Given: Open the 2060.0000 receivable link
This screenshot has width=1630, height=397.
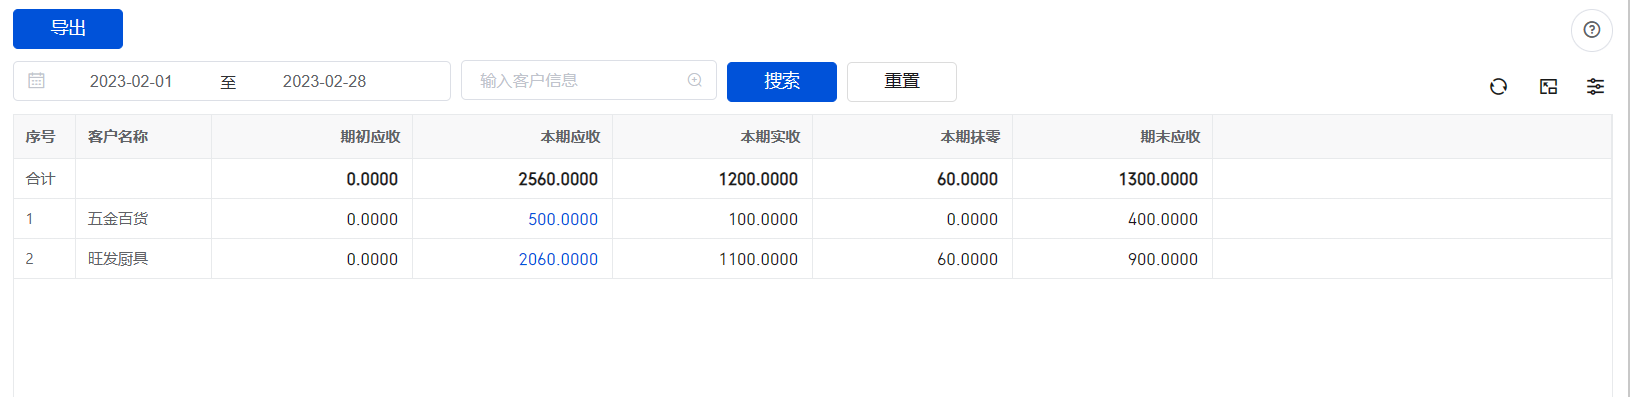Looking at the screenshot, I should pos(558,259).
